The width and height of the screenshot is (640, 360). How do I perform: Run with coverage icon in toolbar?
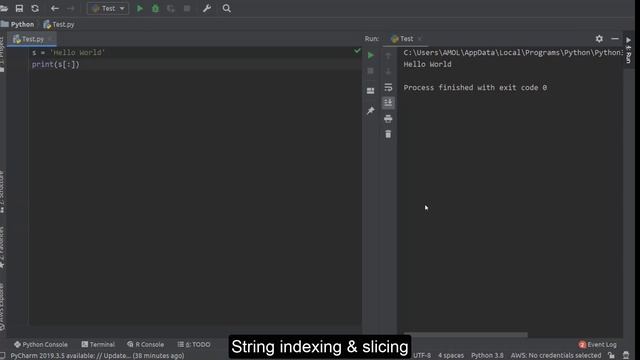pyautogui.click(x=171, y=8)
